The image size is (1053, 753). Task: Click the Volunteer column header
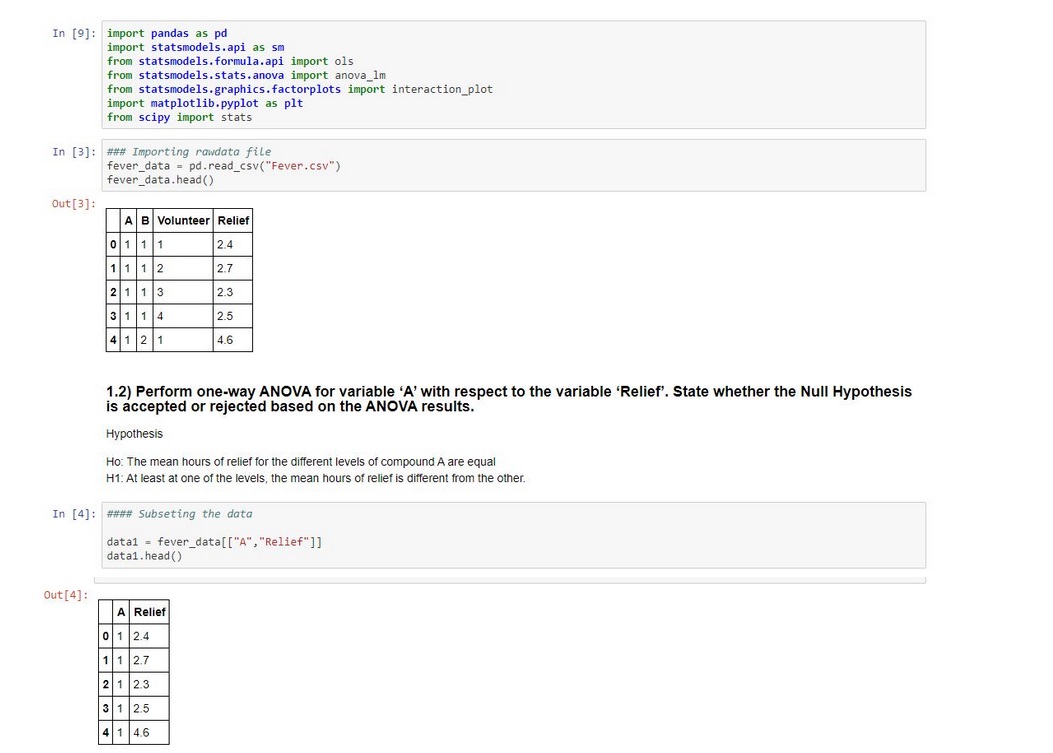[x=183, y=220]
